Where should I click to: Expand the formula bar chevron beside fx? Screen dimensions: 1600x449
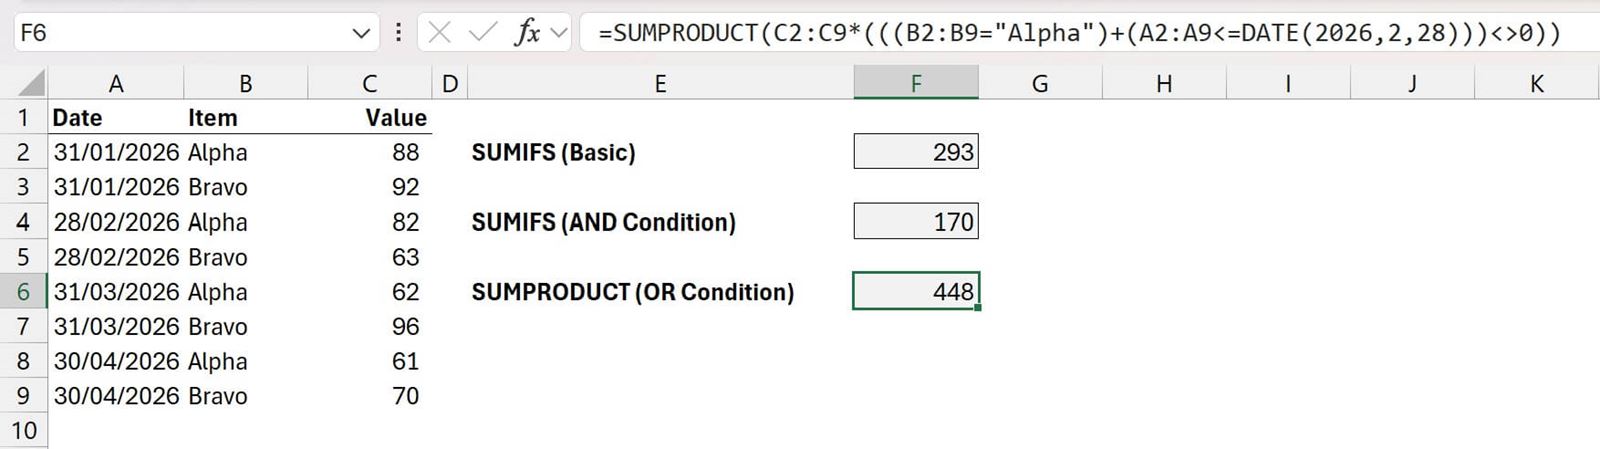click(559, 33)
